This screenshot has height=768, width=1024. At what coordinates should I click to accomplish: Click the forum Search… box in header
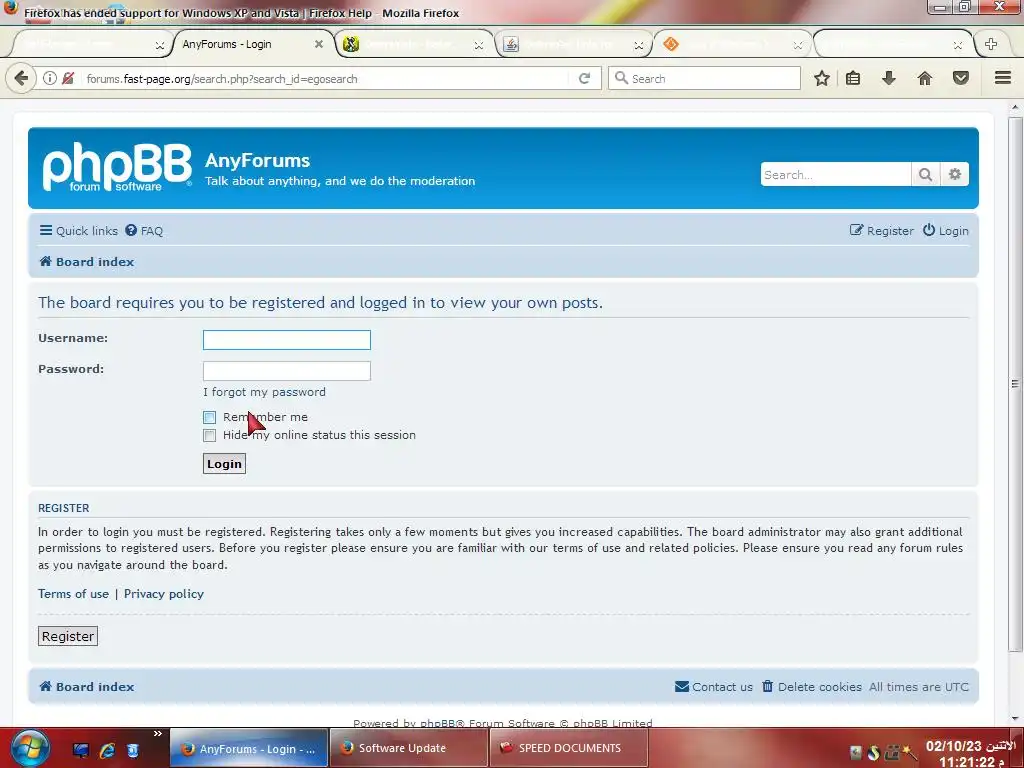pos(836,174)
